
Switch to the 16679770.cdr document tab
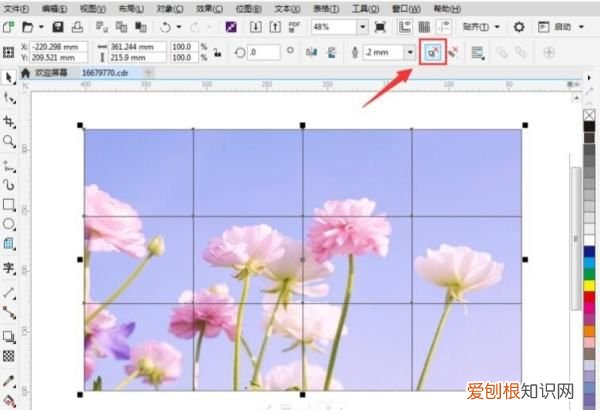point(105,72)
